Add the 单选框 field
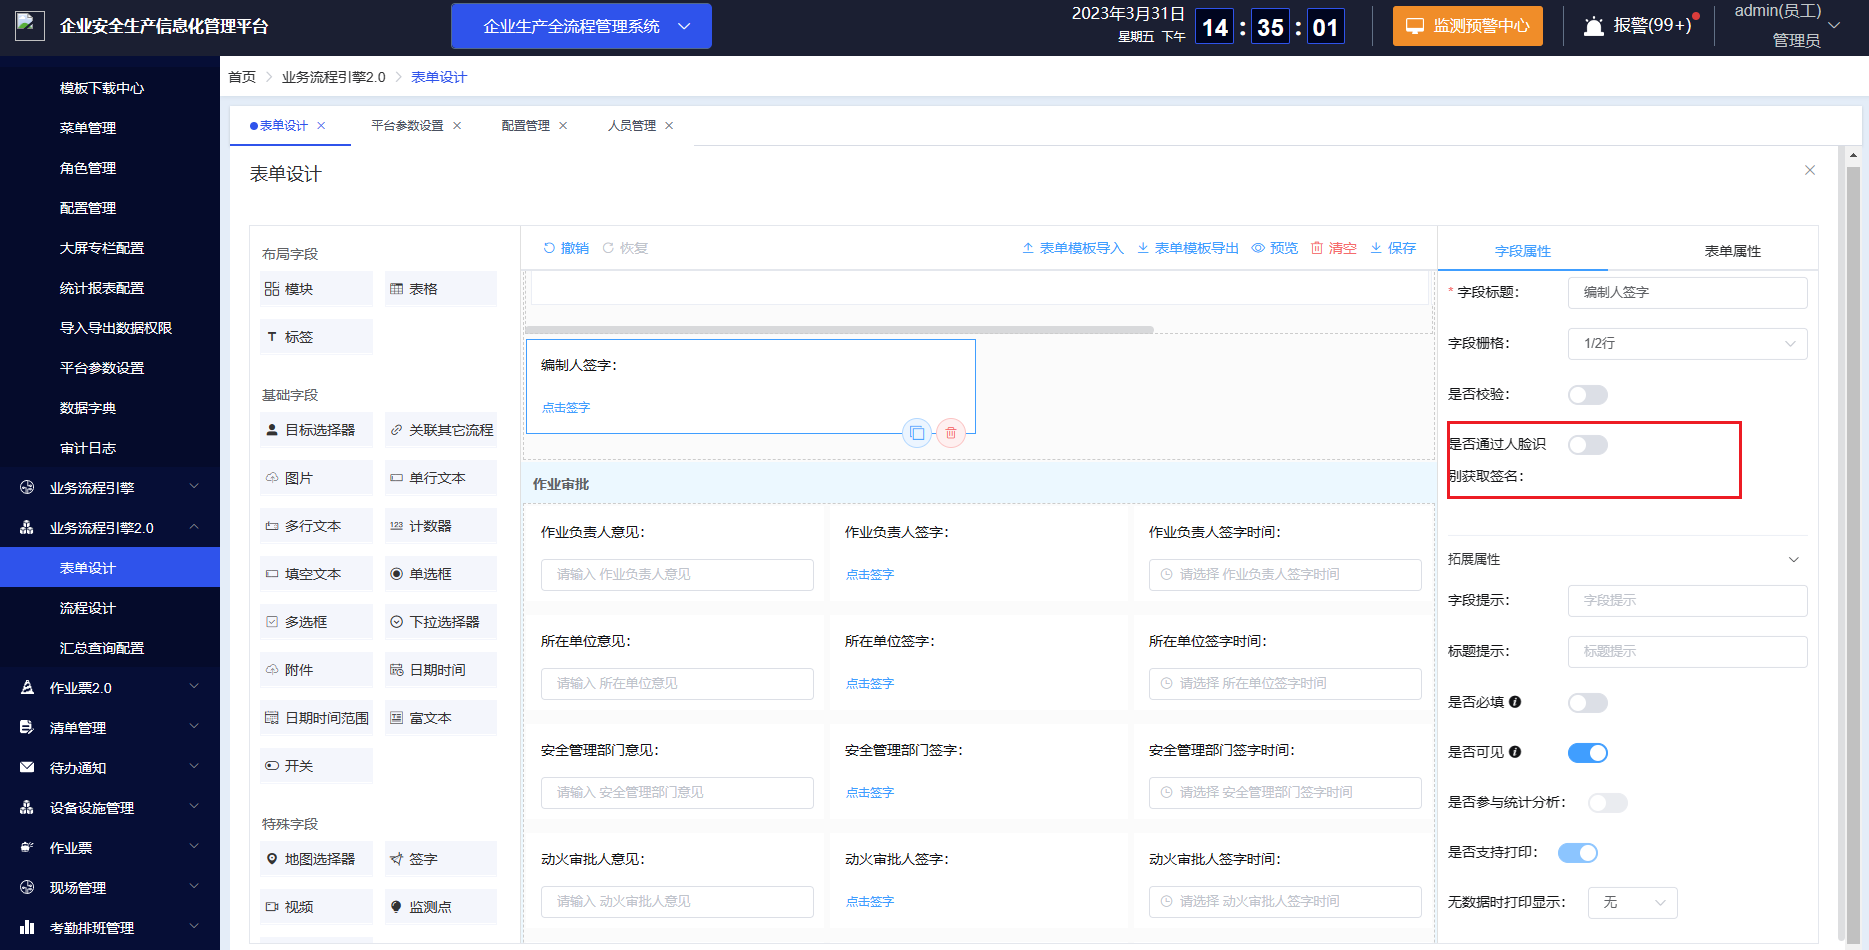The image size is (1869, 950). (441, 574)
